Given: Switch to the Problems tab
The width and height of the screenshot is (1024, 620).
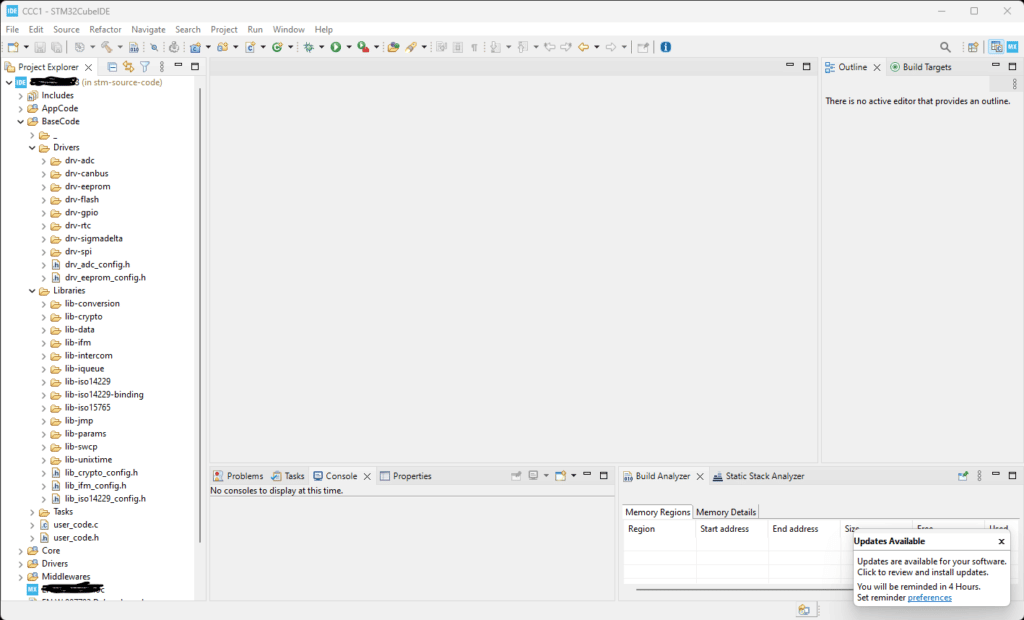Looking at the screenshot, I should tap(238, 476).
